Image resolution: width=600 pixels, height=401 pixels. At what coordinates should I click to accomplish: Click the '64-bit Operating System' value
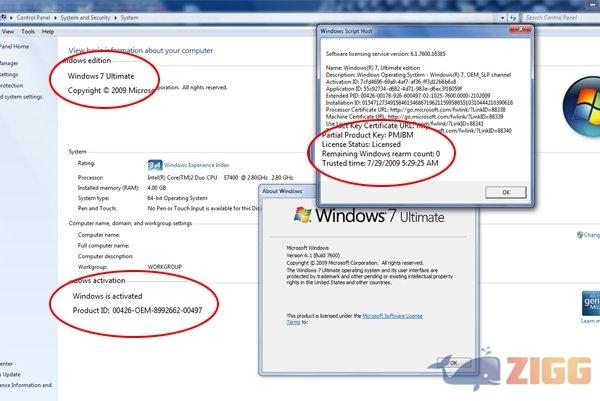pyautogui.click(x=178, y=198)
